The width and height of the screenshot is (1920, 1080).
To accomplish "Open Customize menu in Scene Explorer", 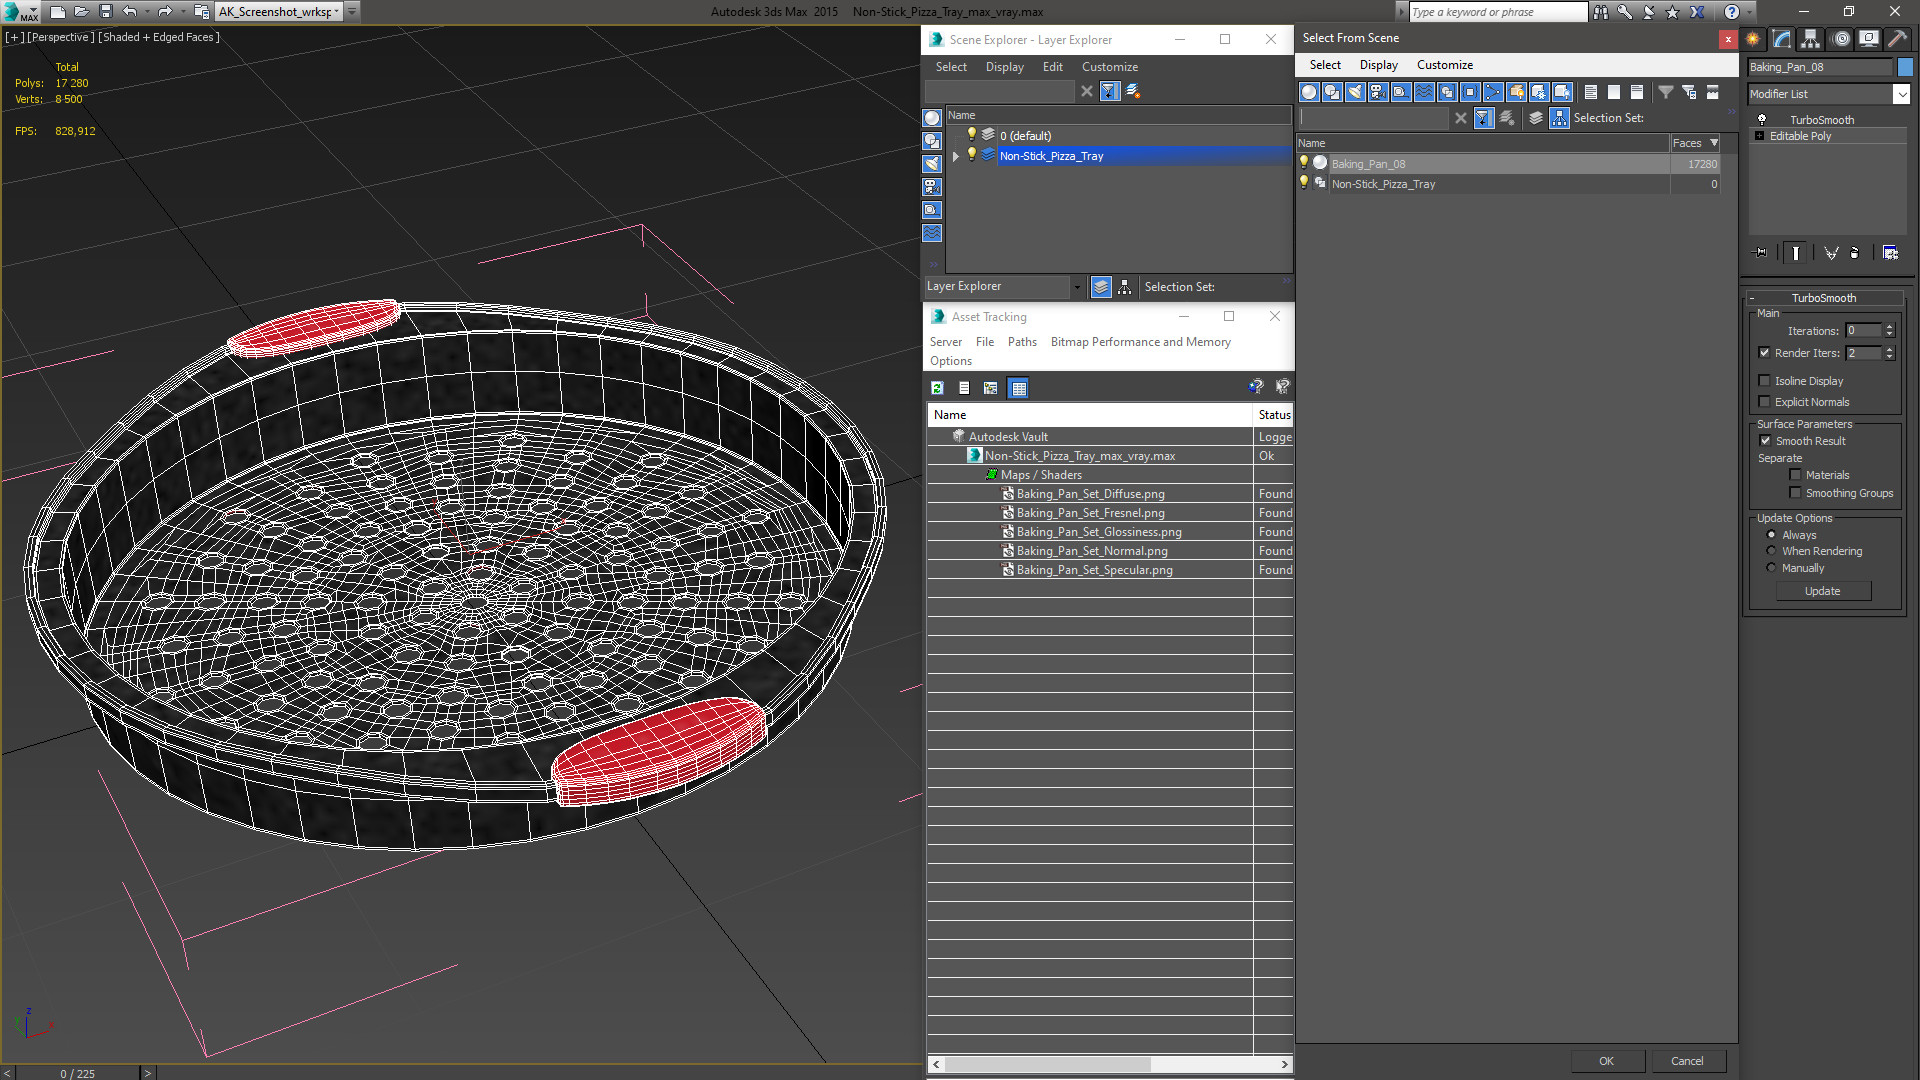I will pos(1109,67).
